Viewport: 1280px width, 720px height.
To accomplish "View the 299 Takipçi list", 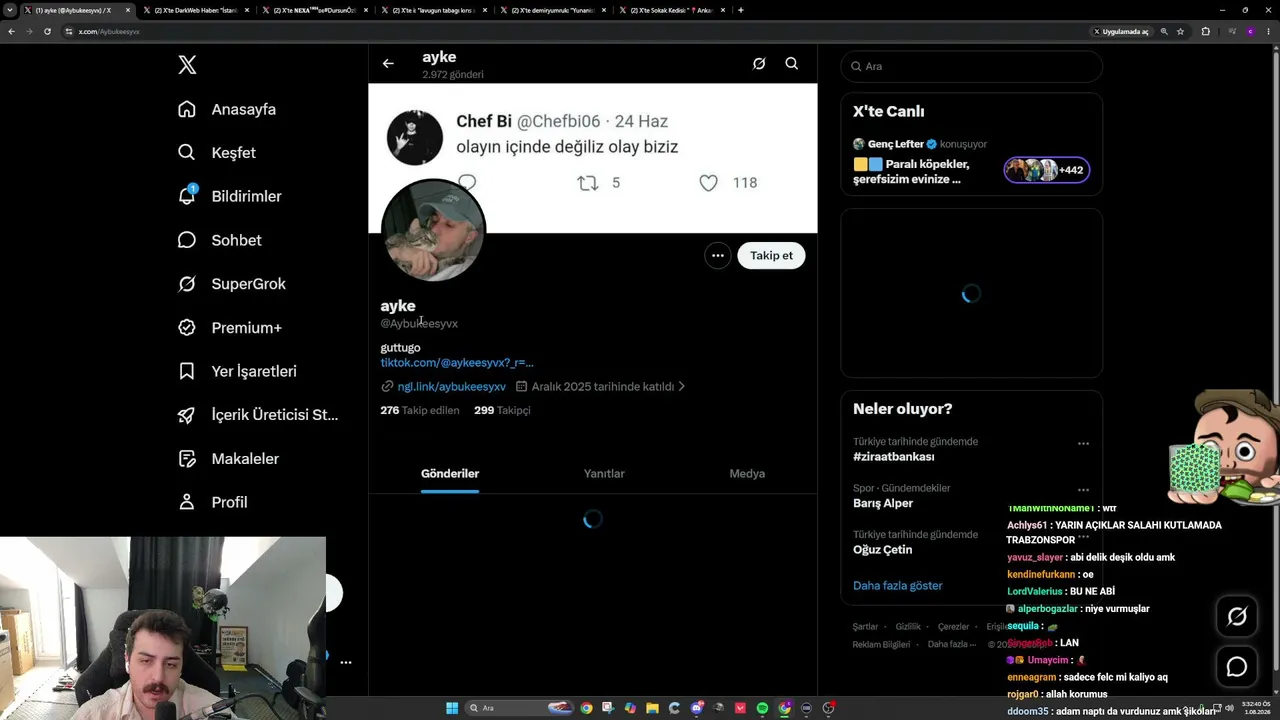I will tap(502, 411).
